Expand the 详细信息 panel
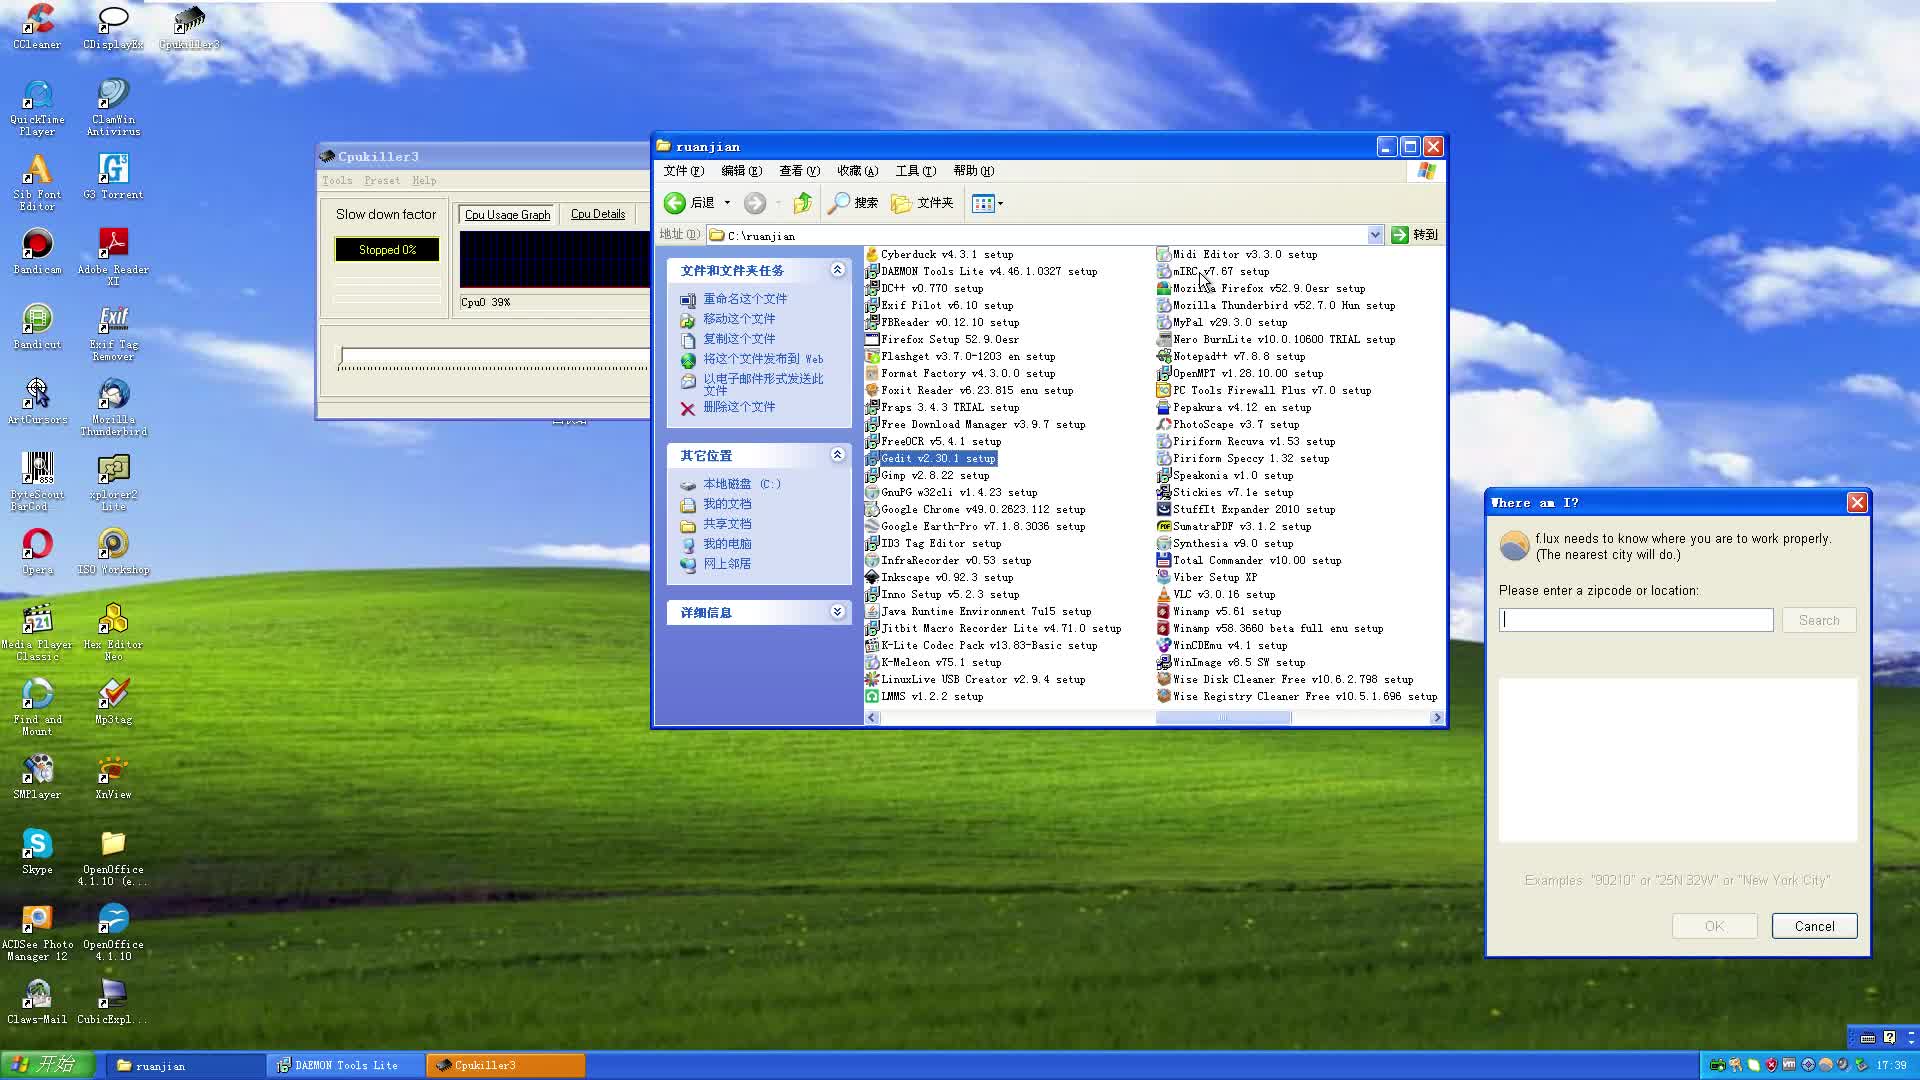This screenshot has height=1080, width=1920. tap(838, 611)
